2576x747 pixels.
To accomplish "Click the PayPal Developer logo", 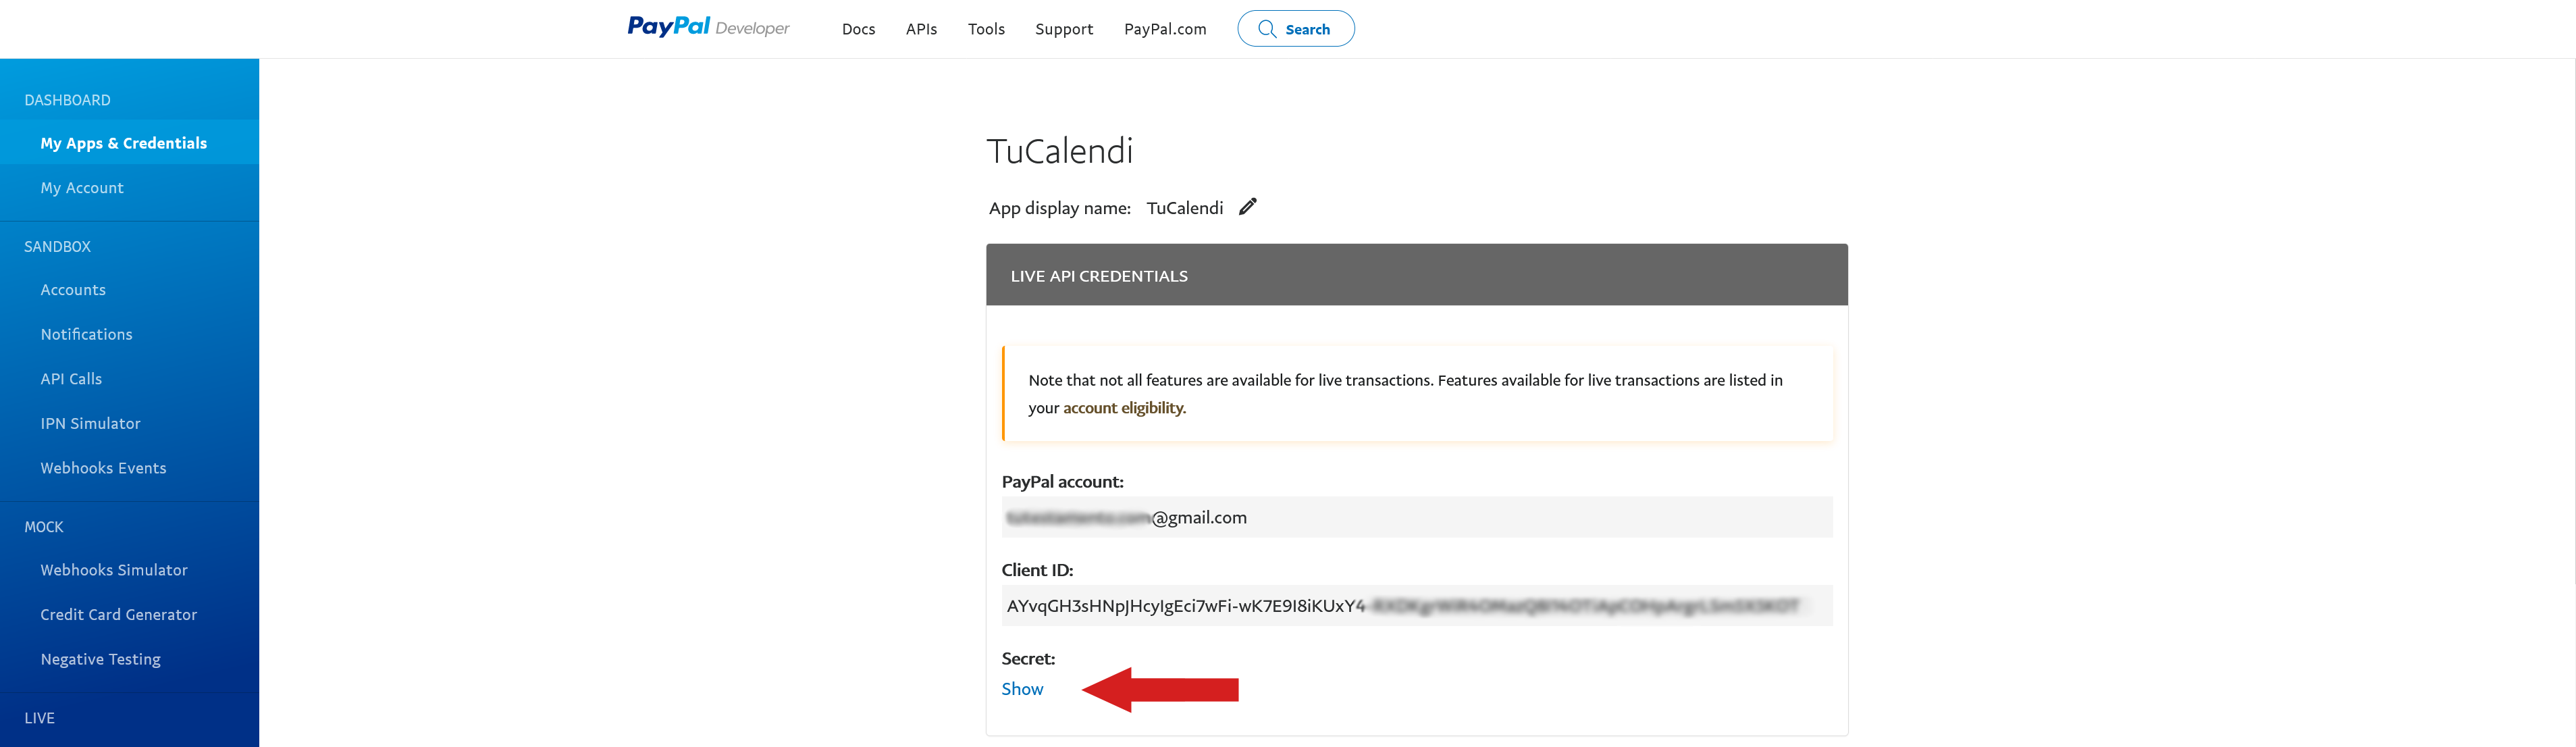I will point(708,27).
